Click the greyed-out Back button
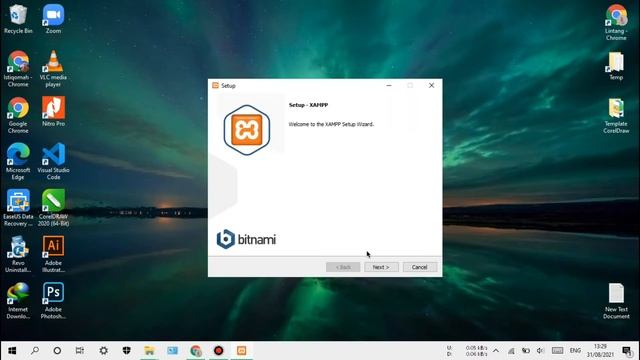Viewport: 640px width, 360px height. (343, 267)
